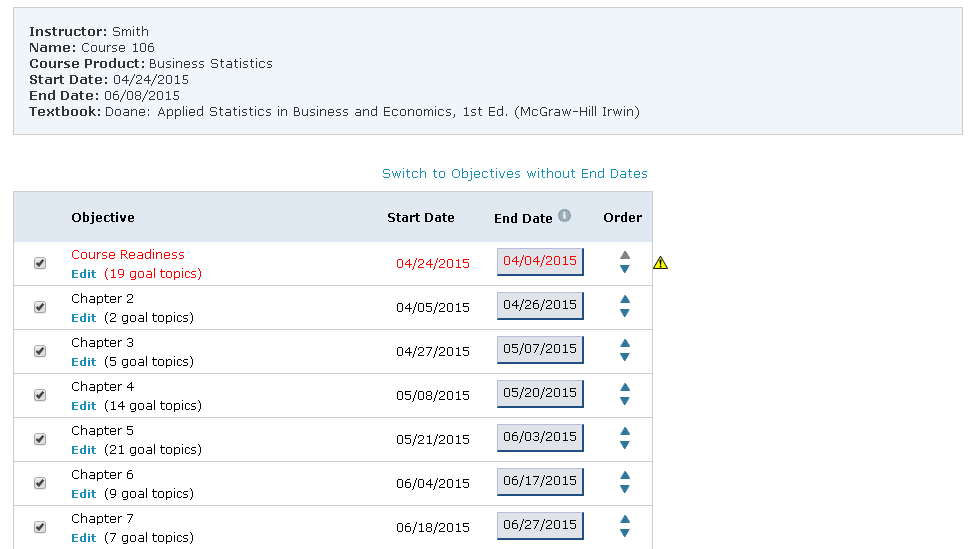The width and height of the screenshot is (980, 549).
Task: Move Course Readiness down with arrow
Action: pyautogui.click(x=625, y=269)
